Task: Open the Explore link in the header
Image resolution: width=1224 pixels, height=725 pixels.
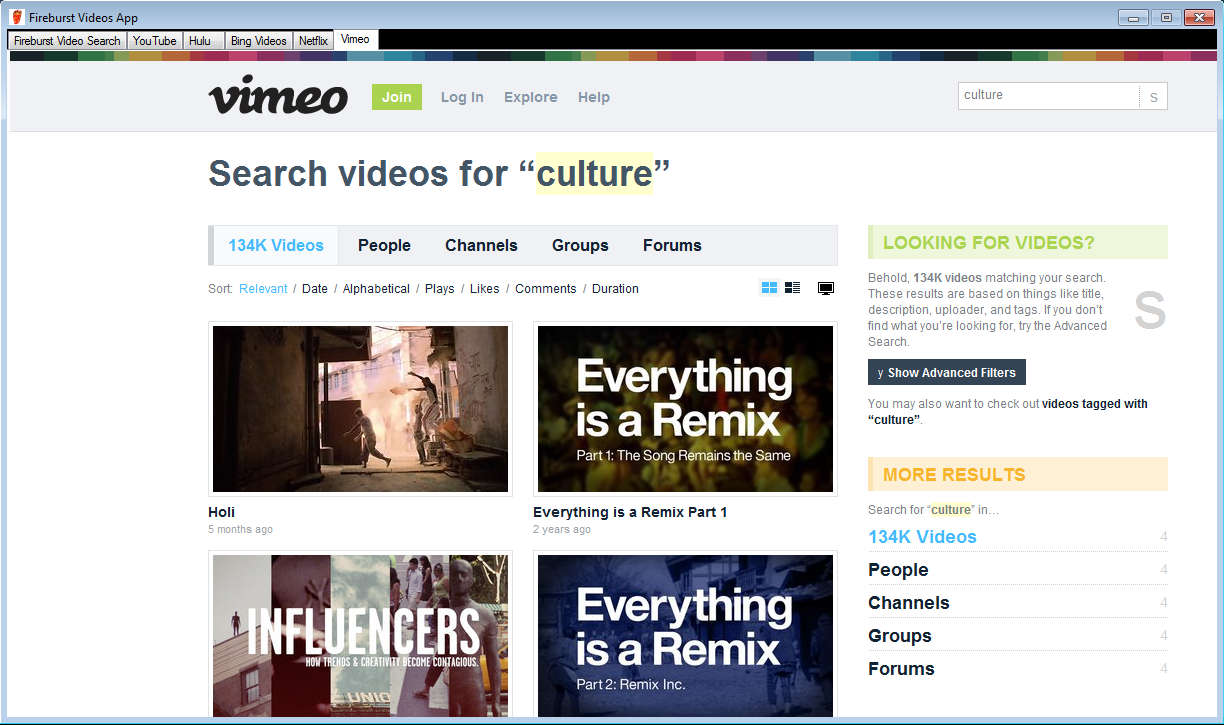Action: pyautogui.click(x=530, y=97)
